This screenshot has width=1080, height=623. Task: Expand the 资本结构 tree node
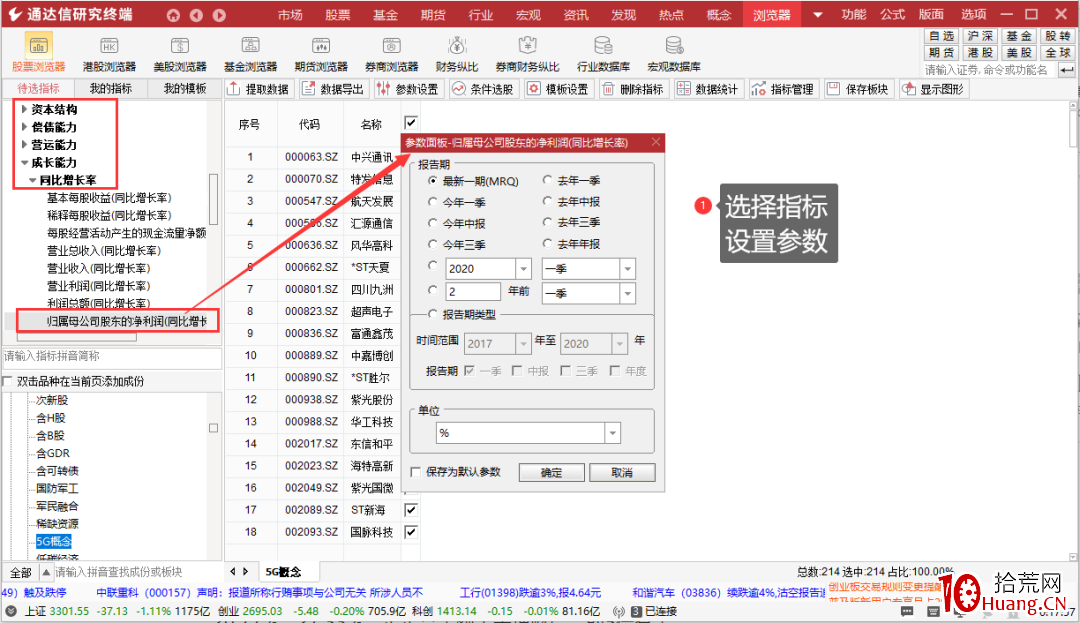click(x=24, y=109)
